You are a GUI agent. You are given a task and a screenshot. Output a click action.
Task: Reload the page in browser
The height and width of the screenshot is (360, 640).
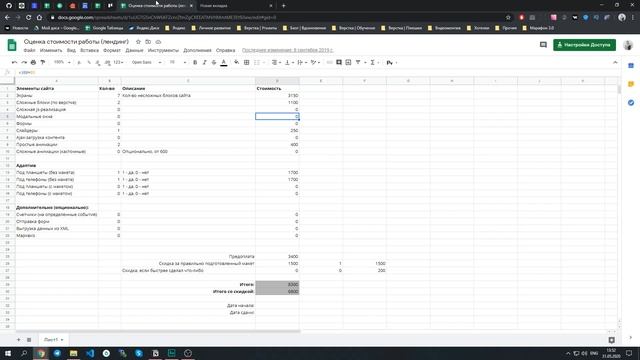[29, 18]
